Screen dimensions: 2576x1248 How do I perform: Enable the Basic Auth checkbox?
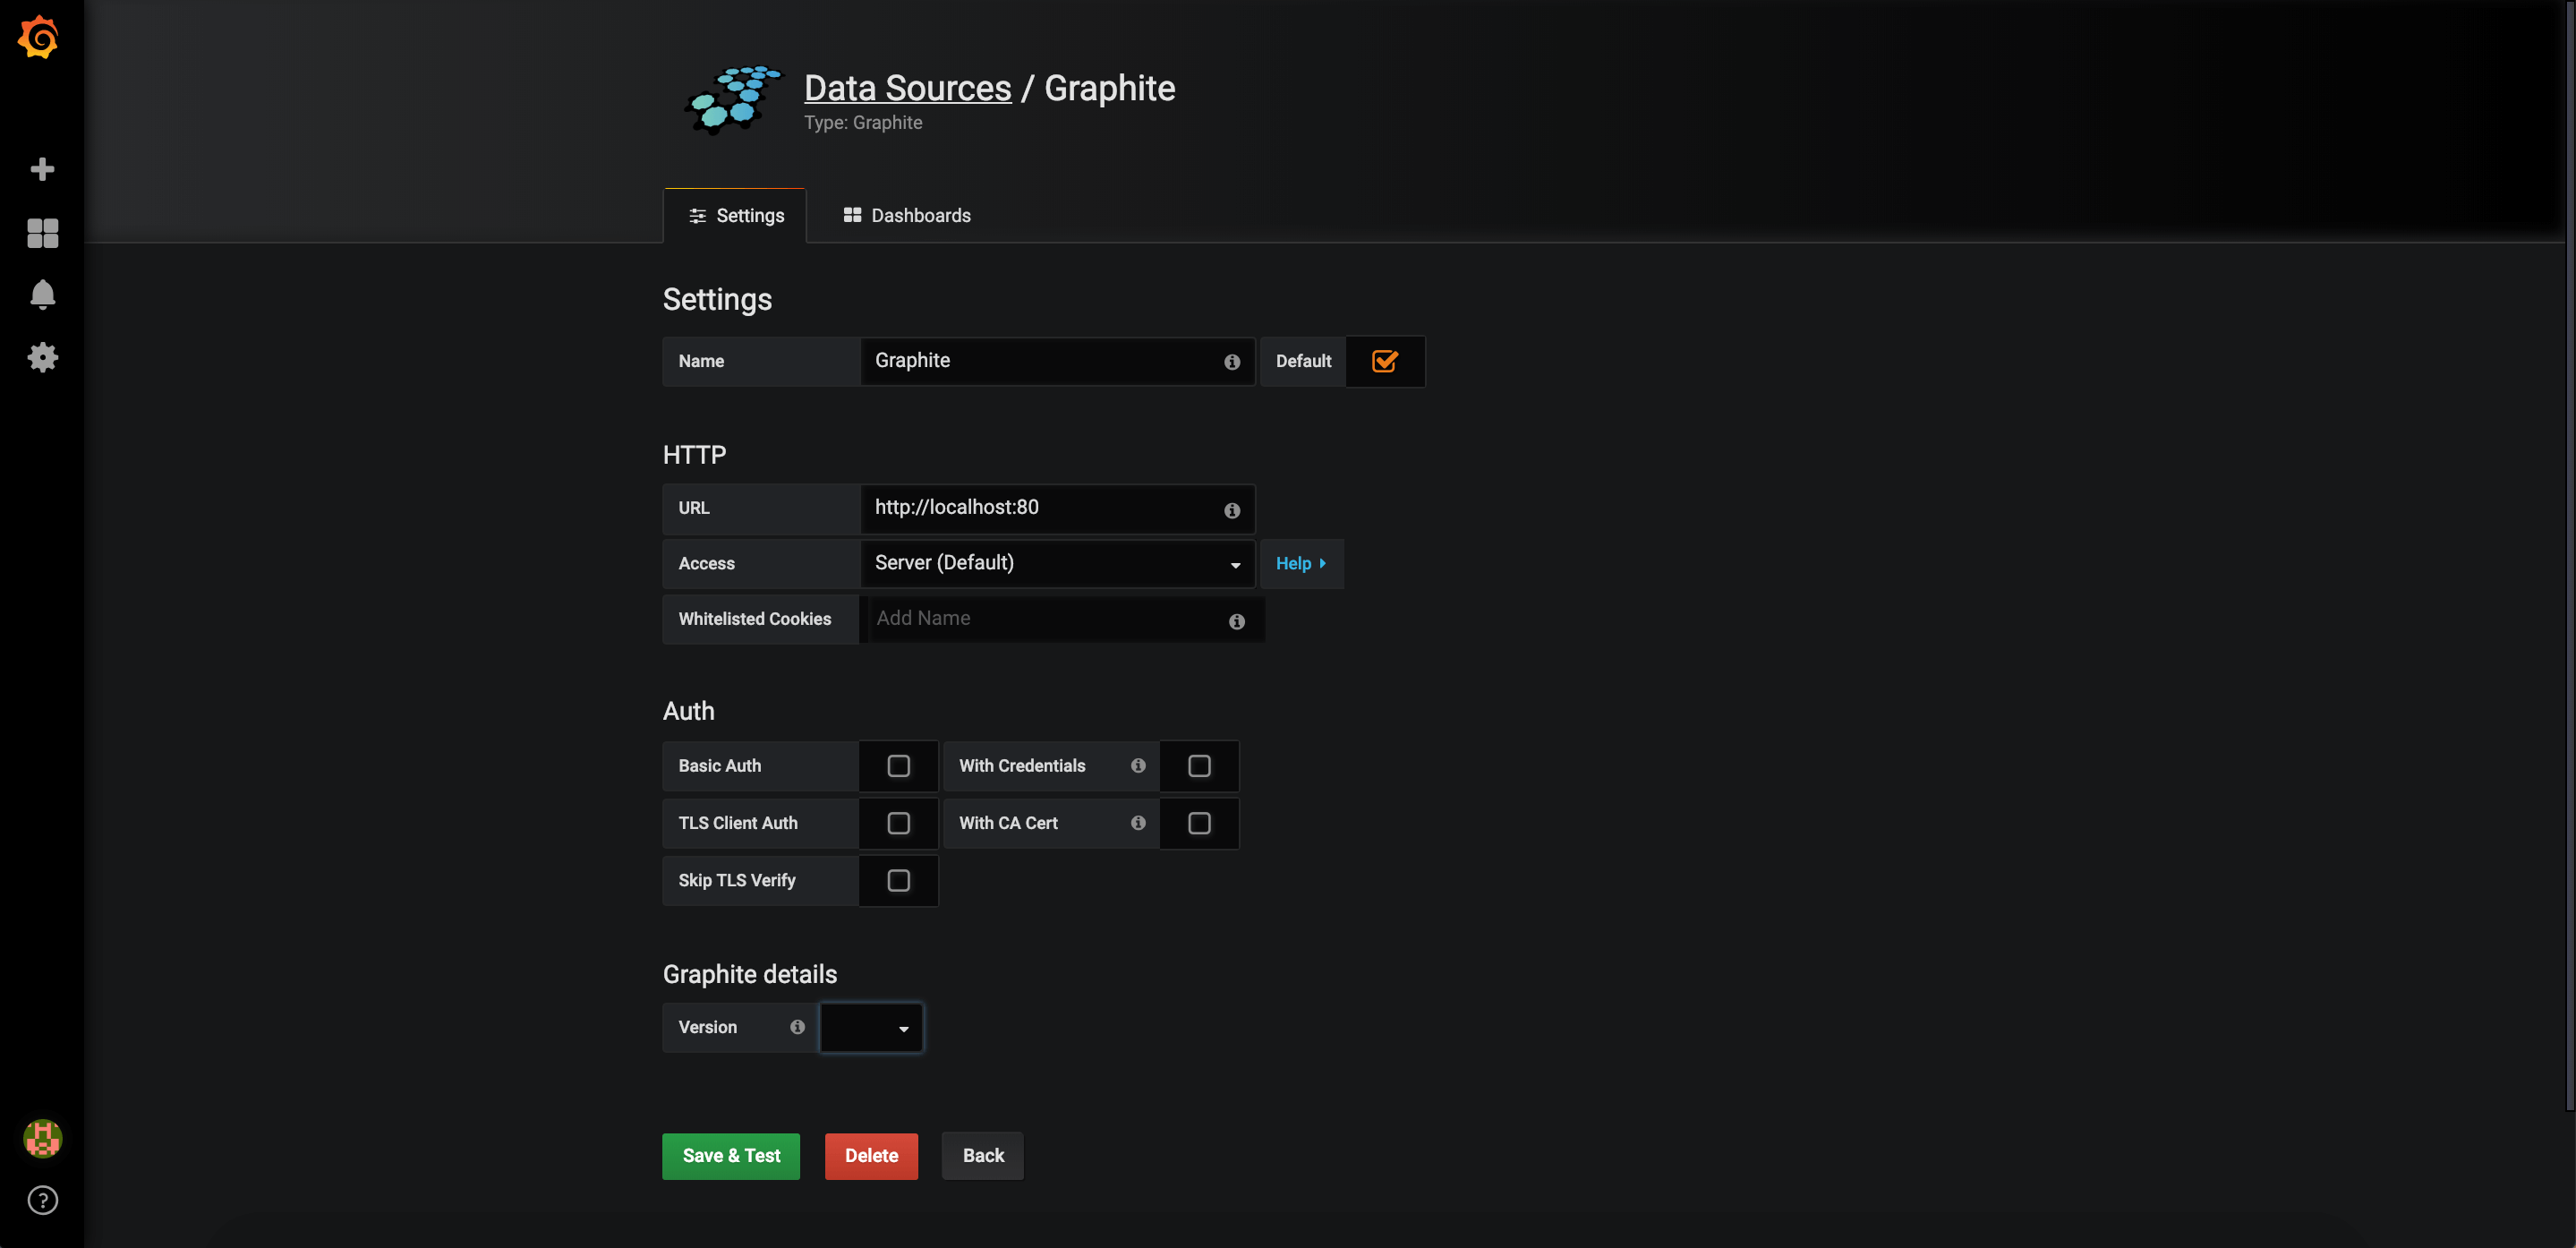pyautogui.click(x=898, y=766)
